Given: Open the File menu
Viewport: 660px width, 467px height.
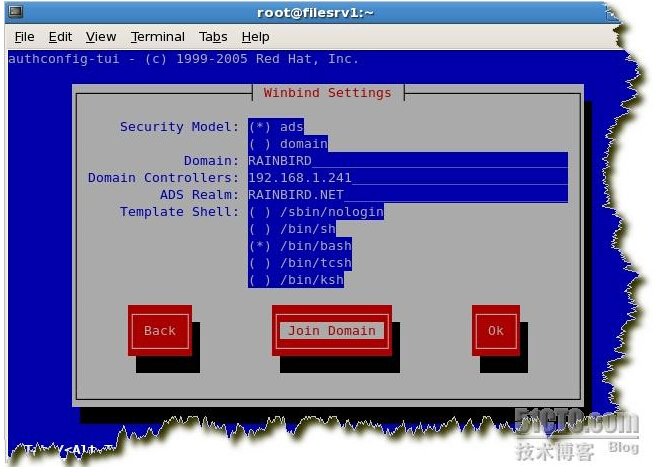Looking at the screenshot, I should [24, 37].
